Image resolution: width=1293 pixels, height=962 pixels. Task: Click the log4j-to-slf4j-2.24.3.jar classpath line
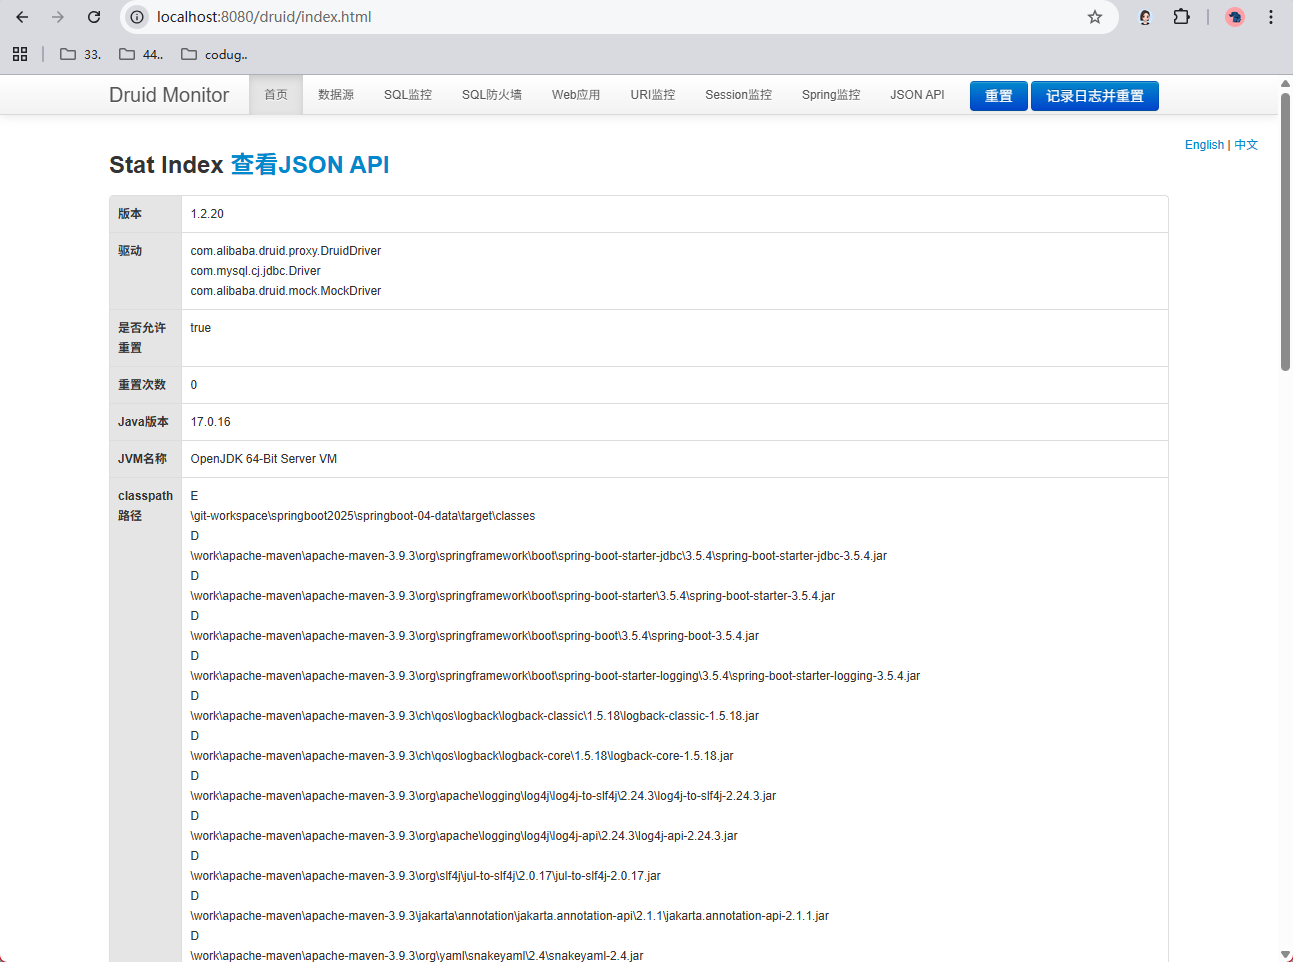[484, 796]
